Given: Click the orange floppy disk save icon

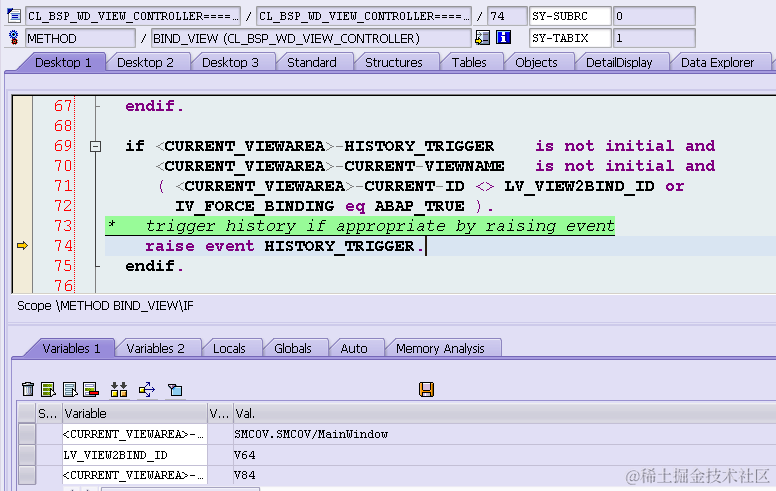Looking at the screenshot, I should pyautogui.click(x=426, y=390).
